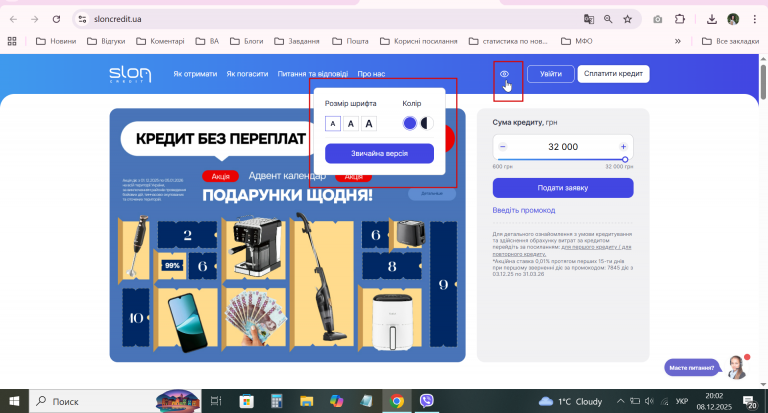This screenshot has height=413, width=768.
Task: Open Viber from the taskbar
Action: coord(427,401)
